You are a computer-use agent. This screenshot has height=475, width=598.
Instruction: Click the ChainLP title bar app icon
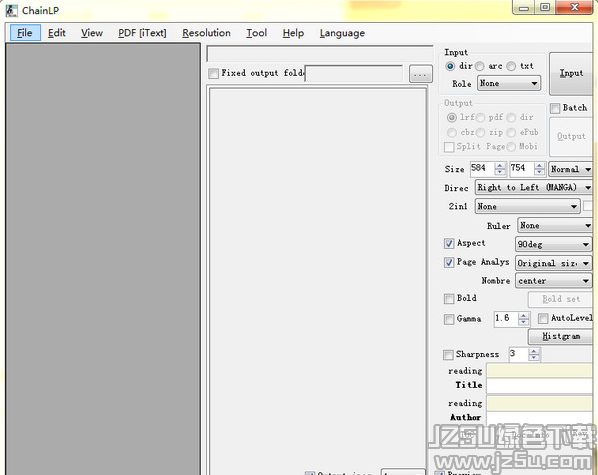click(11, 10)
